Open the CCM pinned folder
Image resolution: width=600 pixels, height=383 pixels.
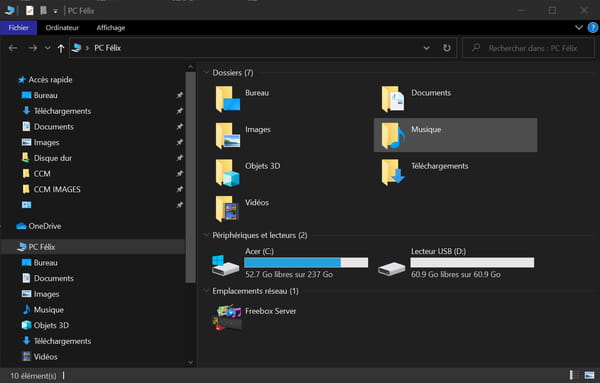42,174
